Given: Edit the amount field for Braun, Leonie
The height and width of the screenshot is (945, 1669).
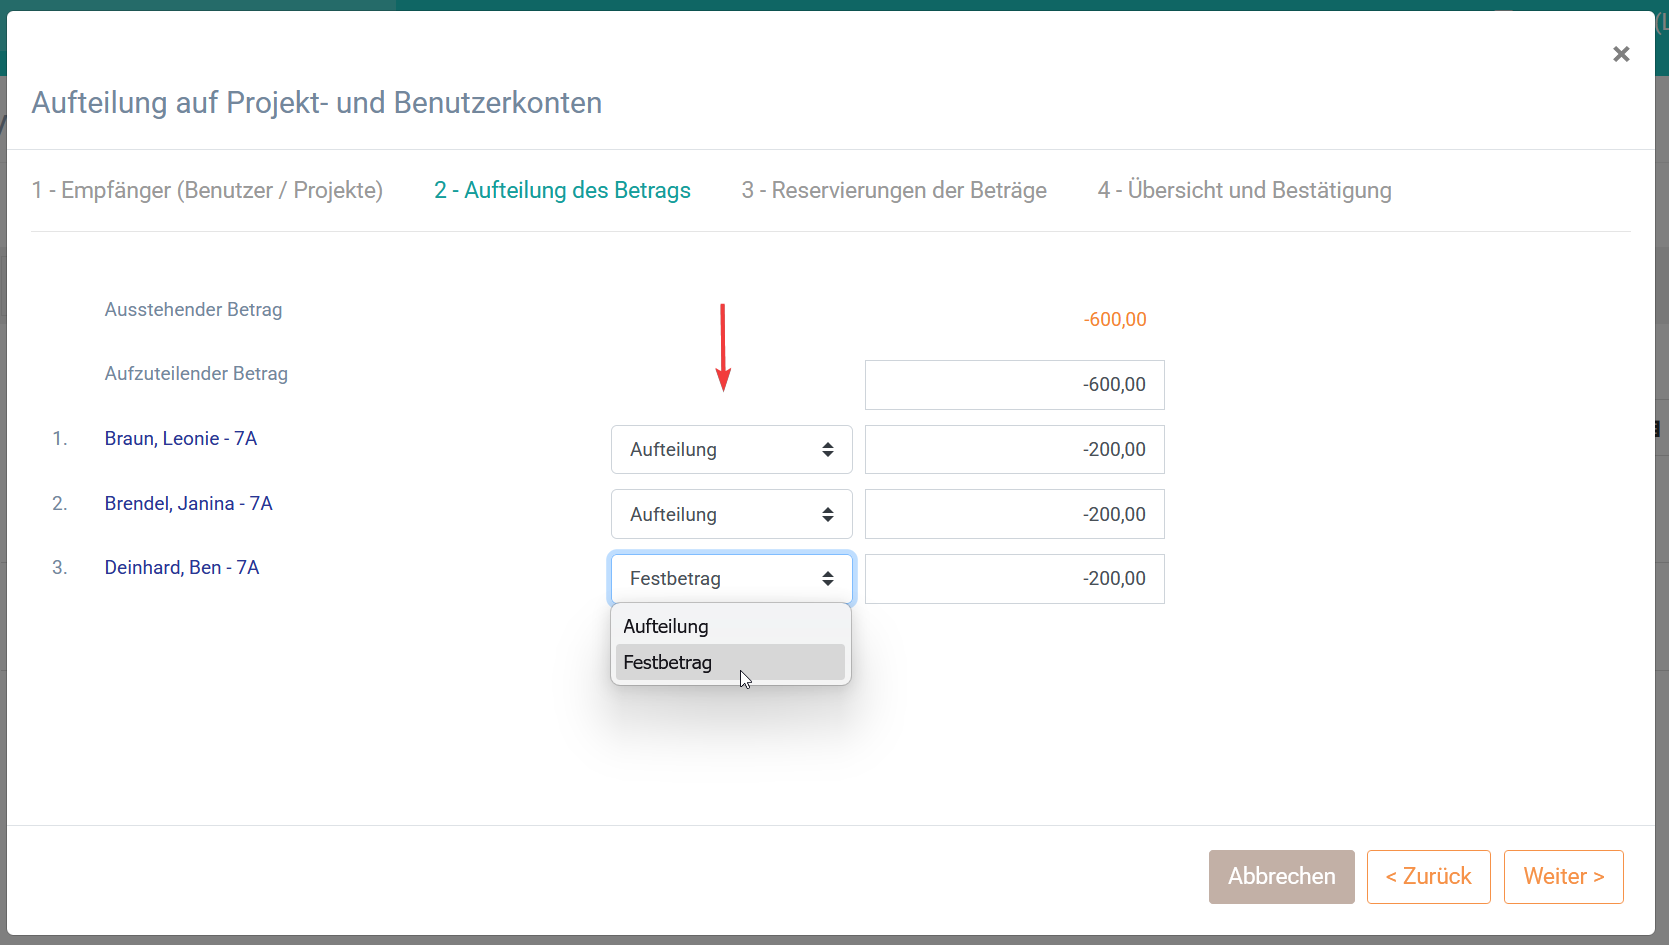Looking at the screenshot, I should click(1014, 450).
